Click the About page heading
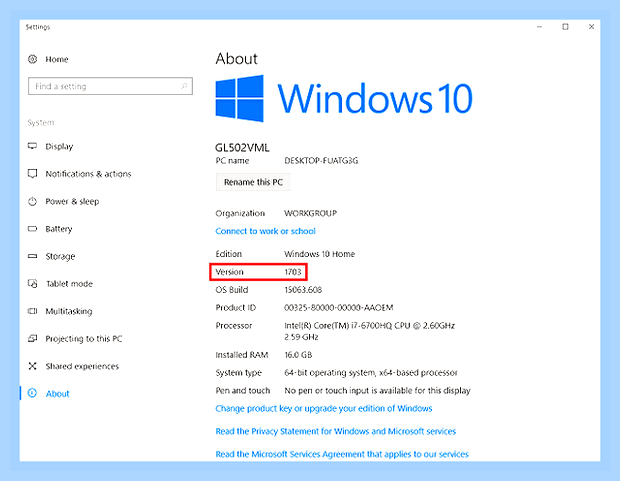Viewport: 620px width, 481px height. pos(236,59)
